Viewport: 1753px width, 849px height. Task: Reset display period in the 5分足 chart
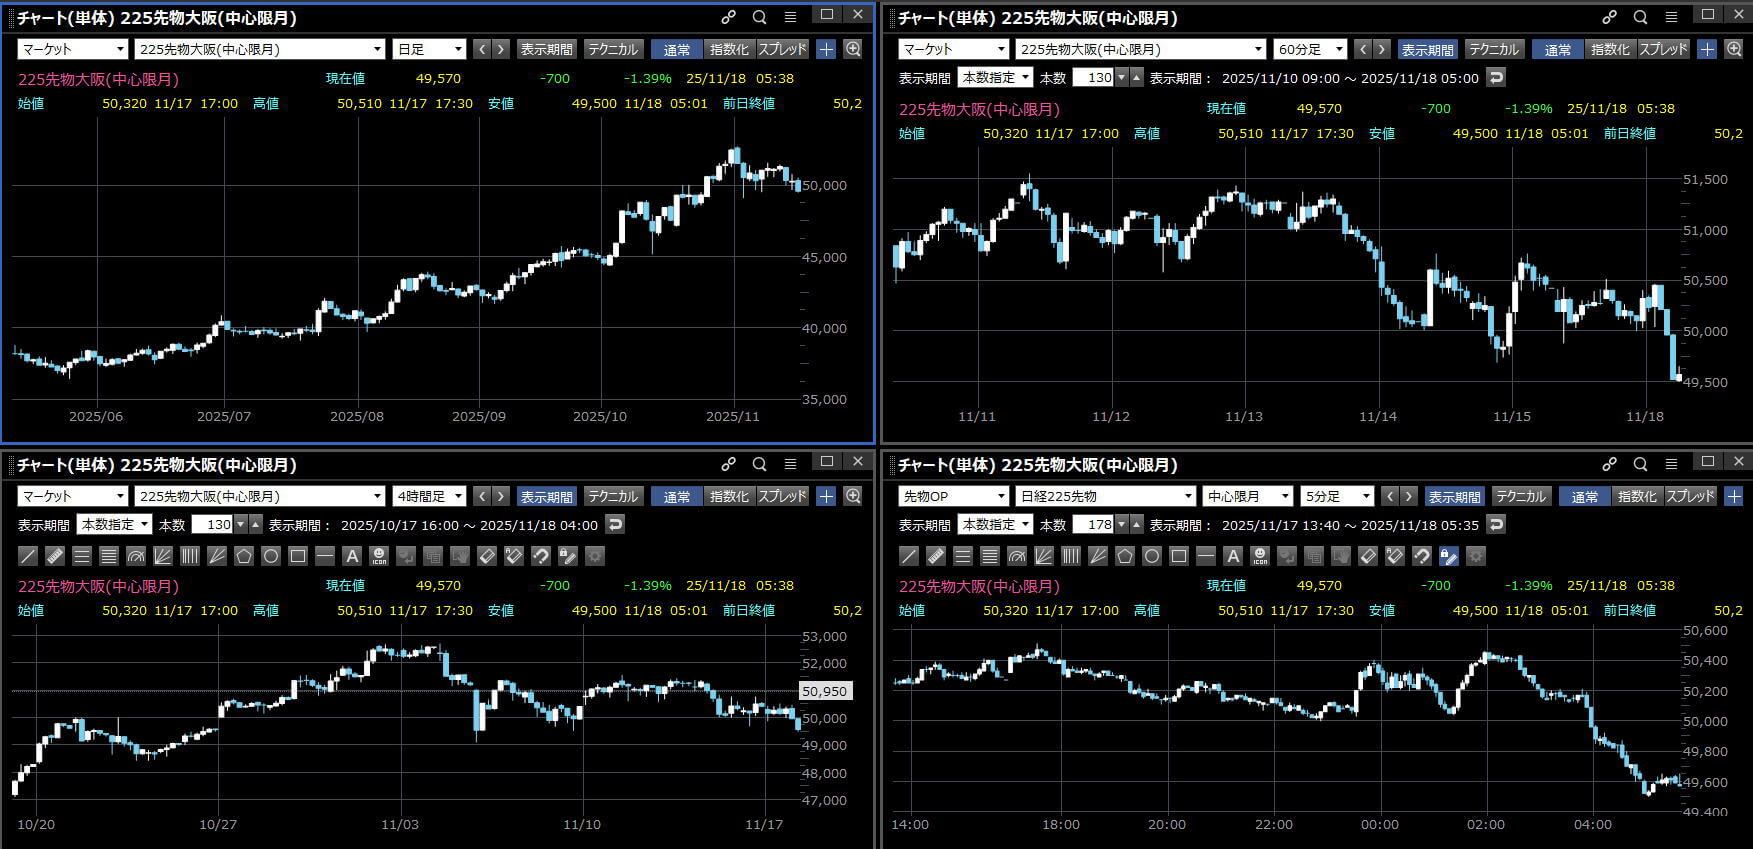(1496, 524)
